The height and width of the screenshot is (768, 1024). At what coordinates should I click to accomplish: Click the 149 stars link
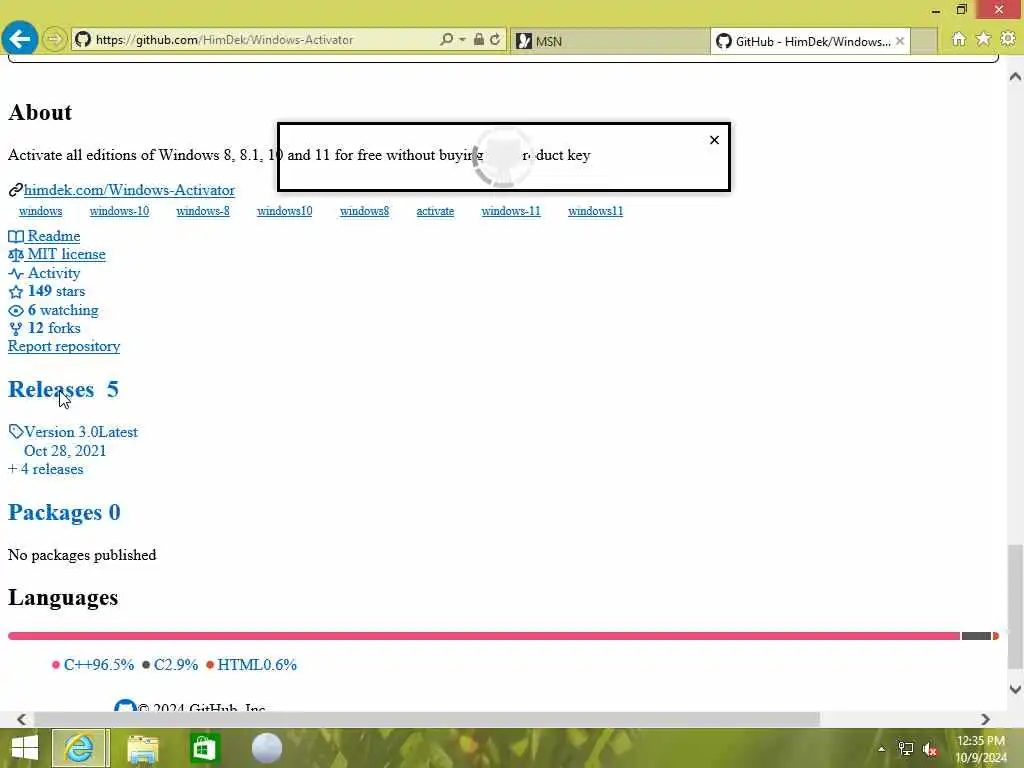(x=47, y=291)
